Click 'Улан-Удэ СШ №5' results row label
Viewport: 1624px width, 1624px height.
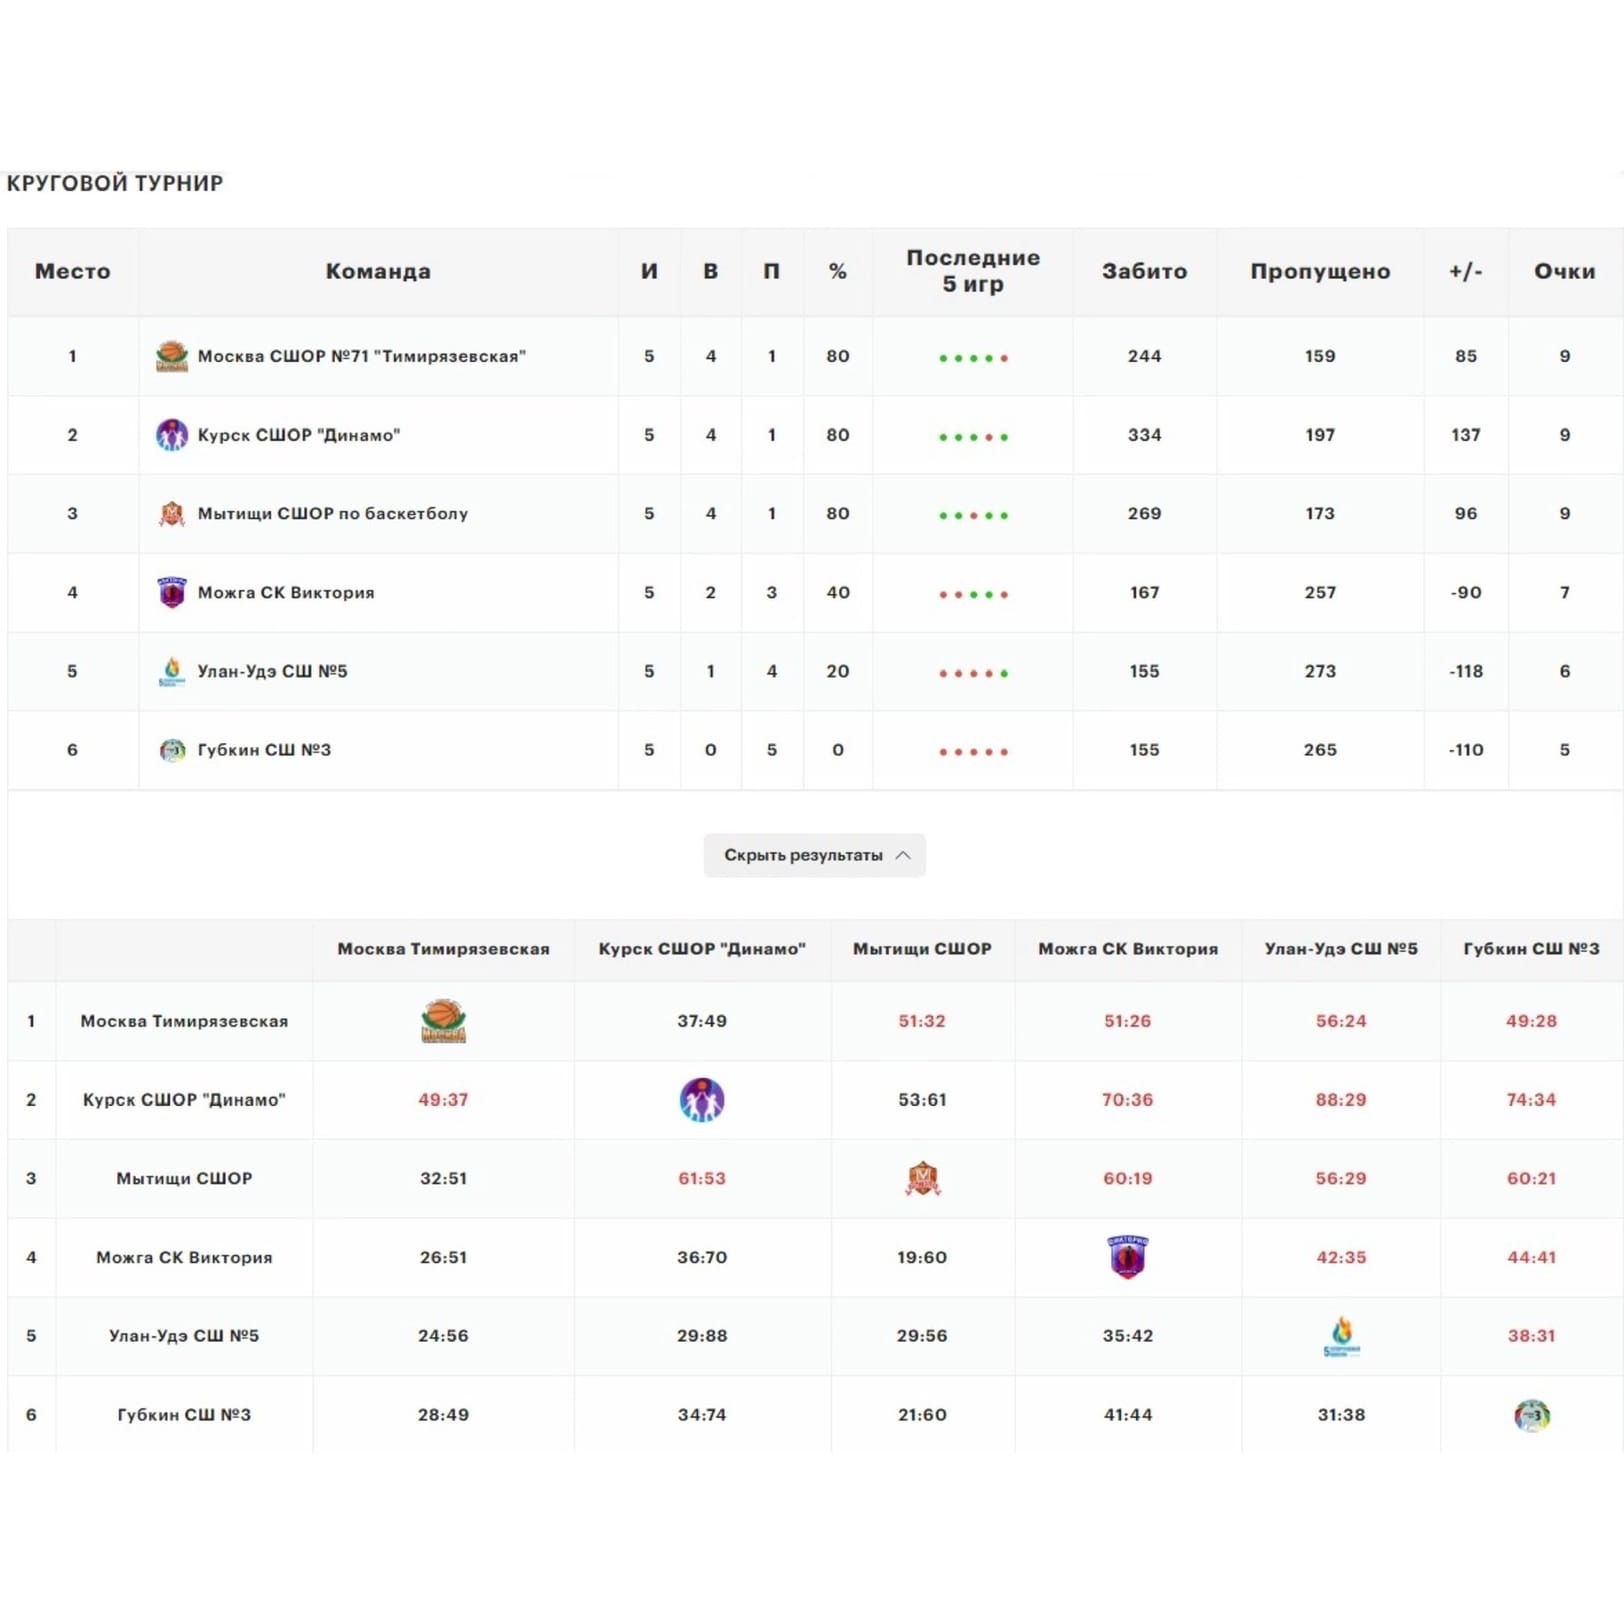point(184,1336)
